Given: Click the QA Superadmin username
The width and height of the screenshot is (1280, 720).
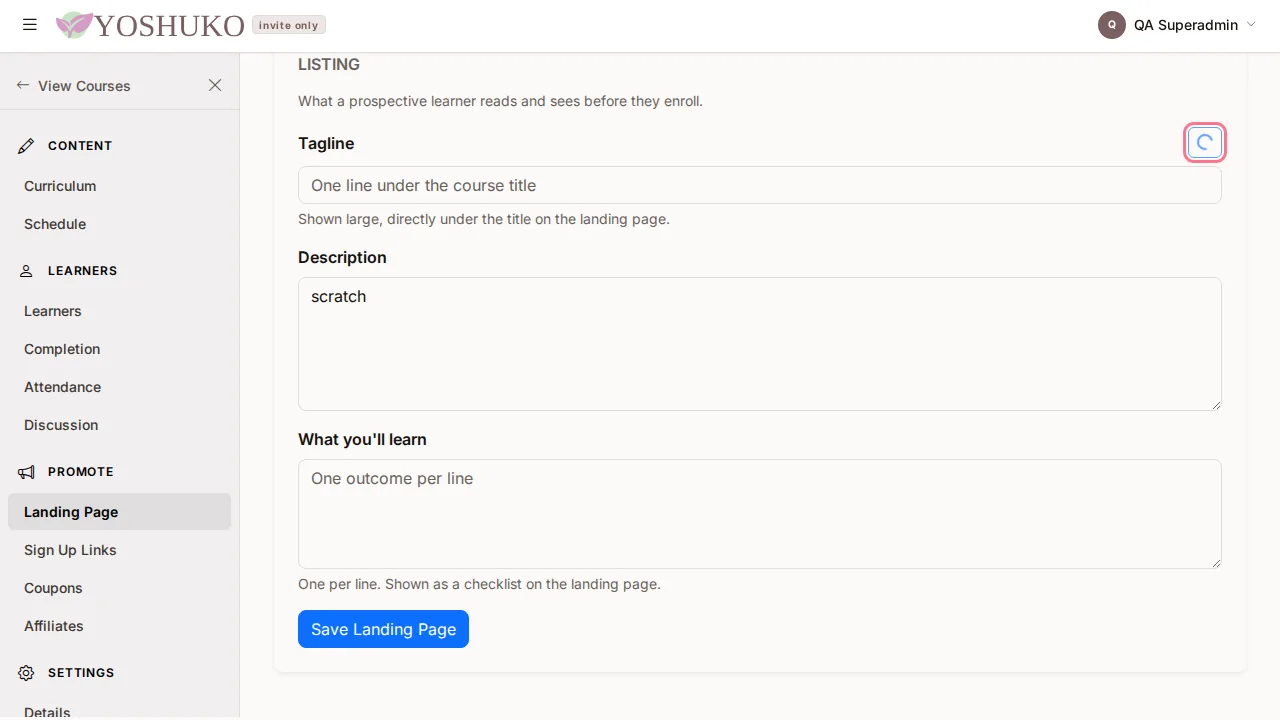Looking at the screenshot, I should tap(1186, 25).
